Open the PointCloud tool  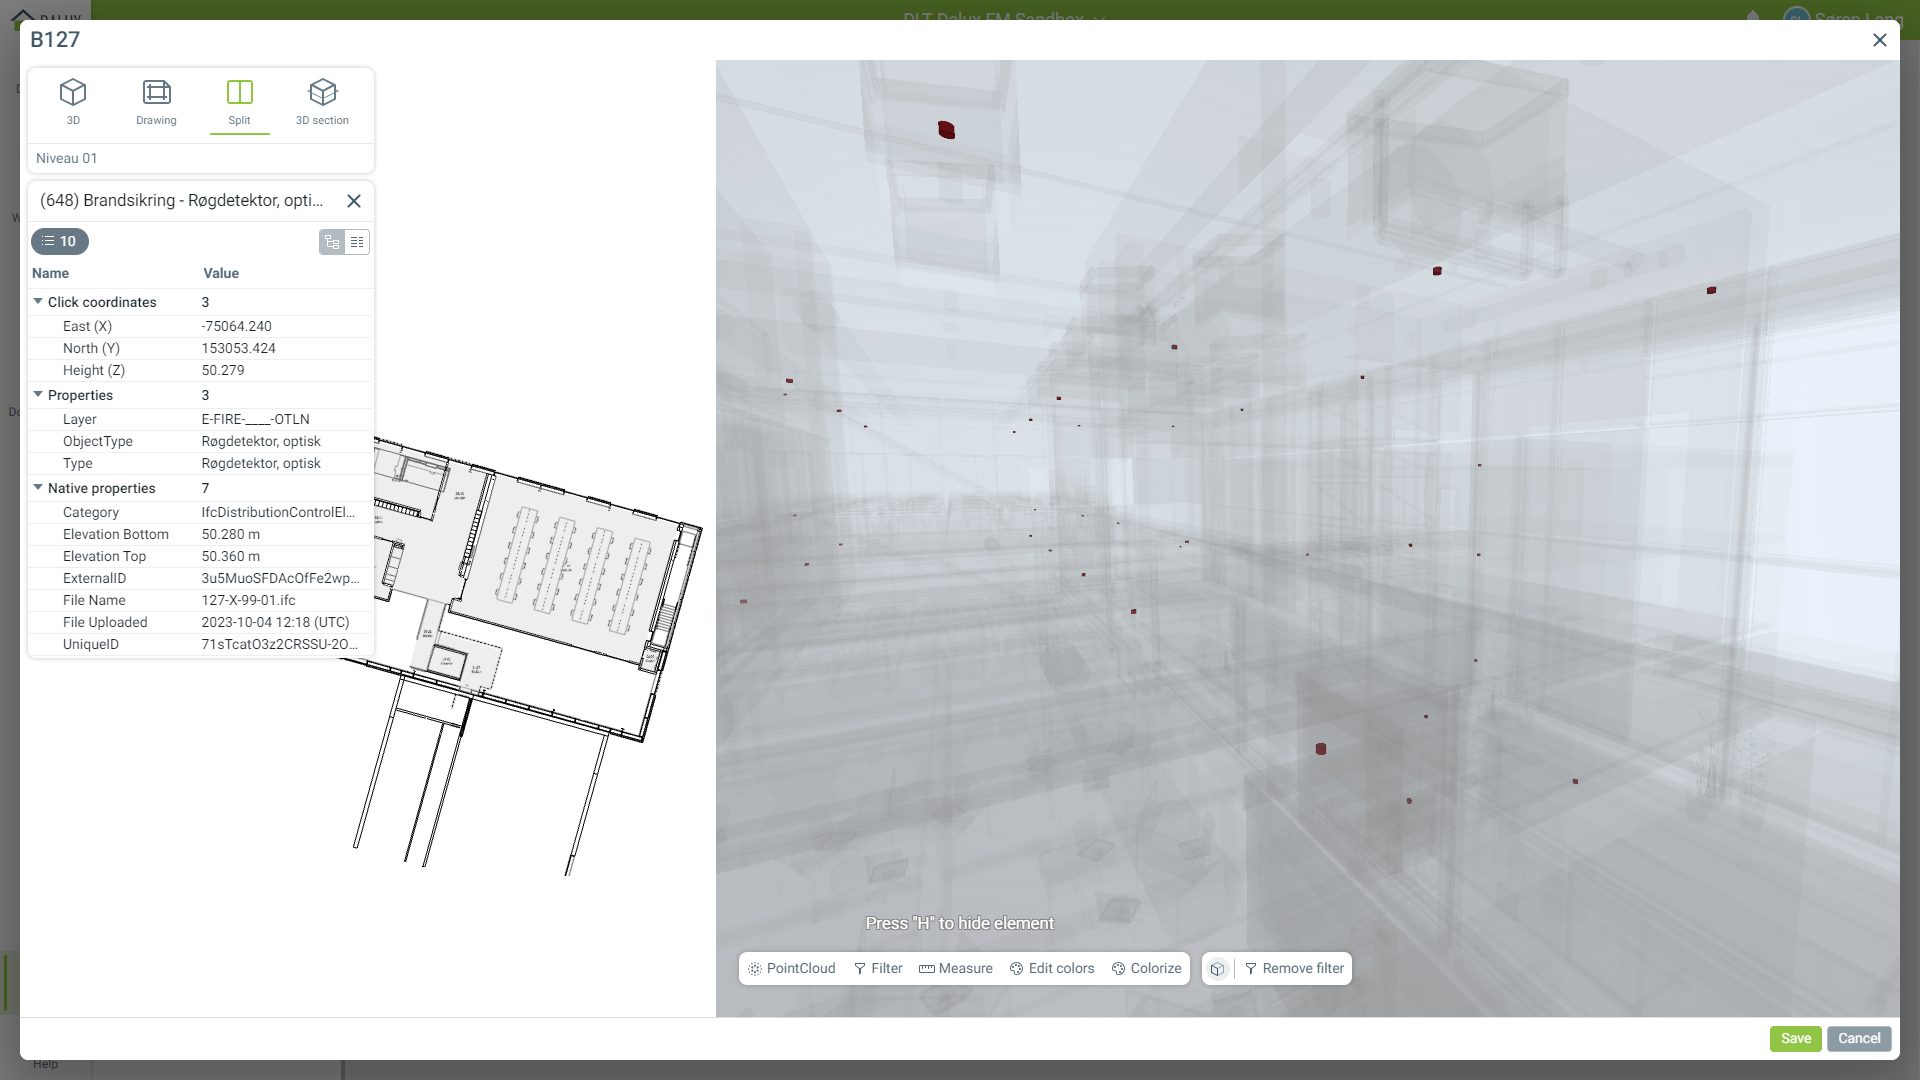click(791, 968)
